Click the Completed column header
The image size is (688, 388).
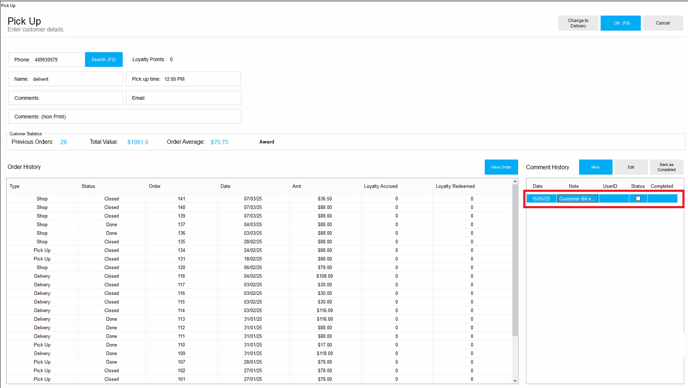[x=662, y=187]
